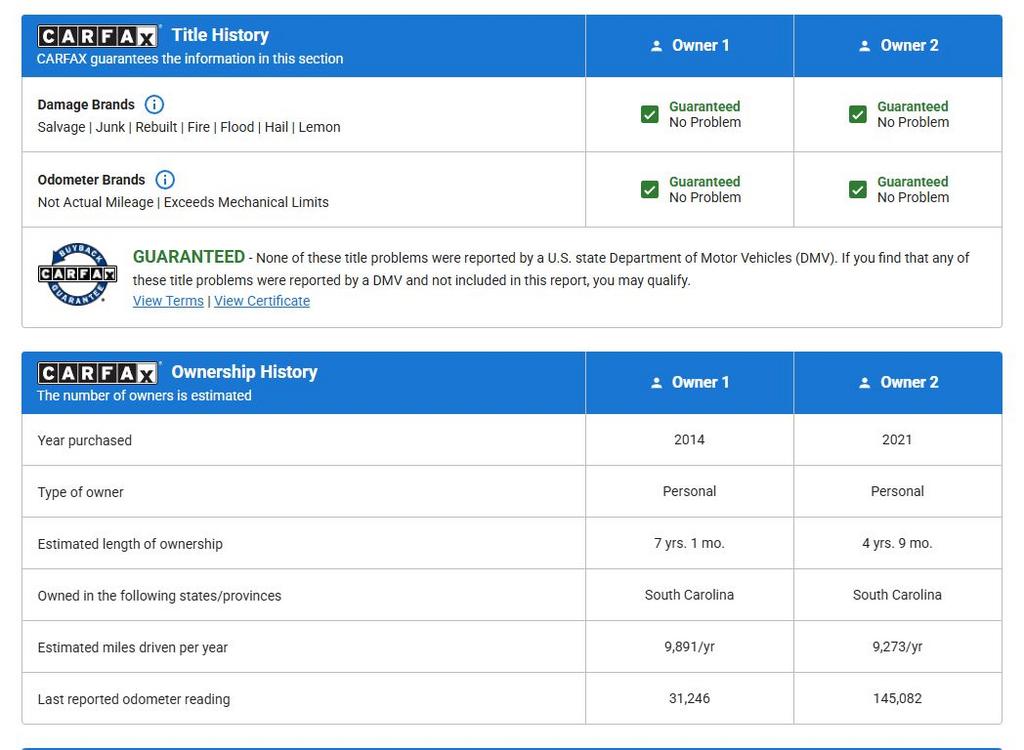Click Estimated miles driven per year label
Viewport: 1024px width, 750px height.
pos(133,647)
